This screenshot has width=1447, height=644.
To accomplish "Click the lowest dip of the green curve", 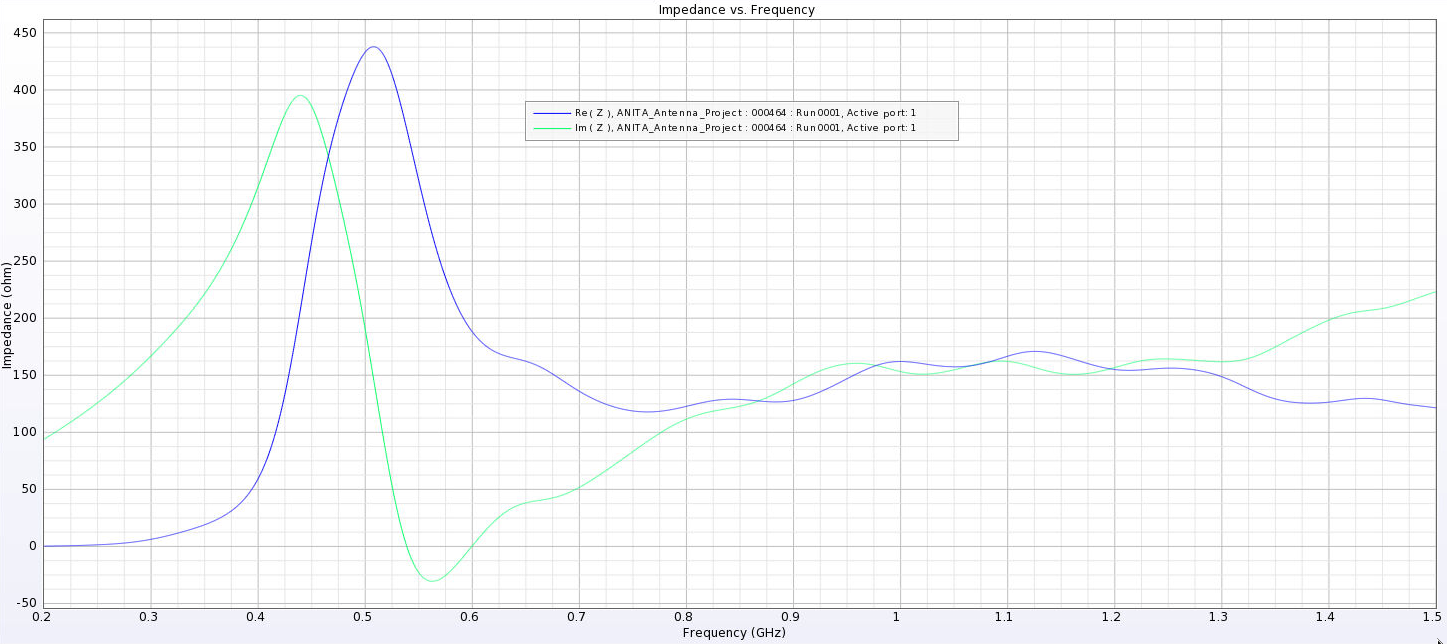I will click(x=431, y=580).
